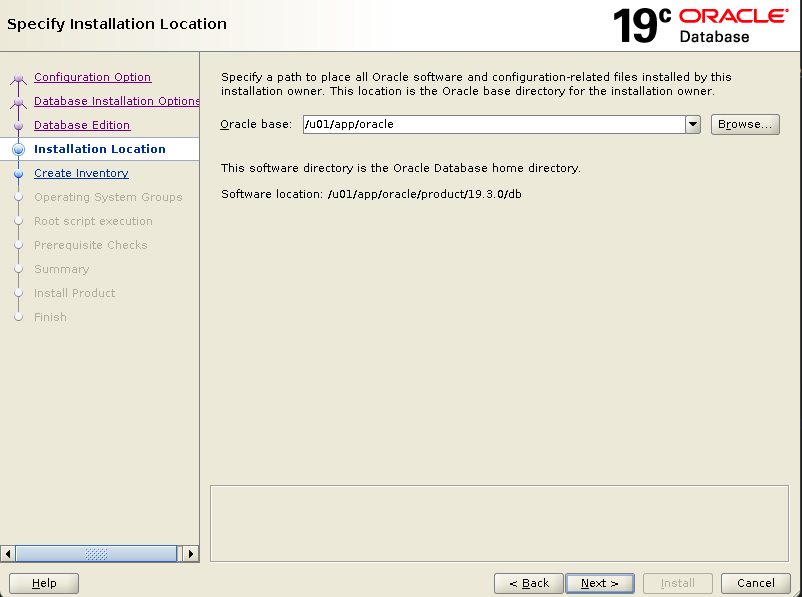Click the Database Edition step bullet icon
Viewport: 802px width, 597px height.
18,125
